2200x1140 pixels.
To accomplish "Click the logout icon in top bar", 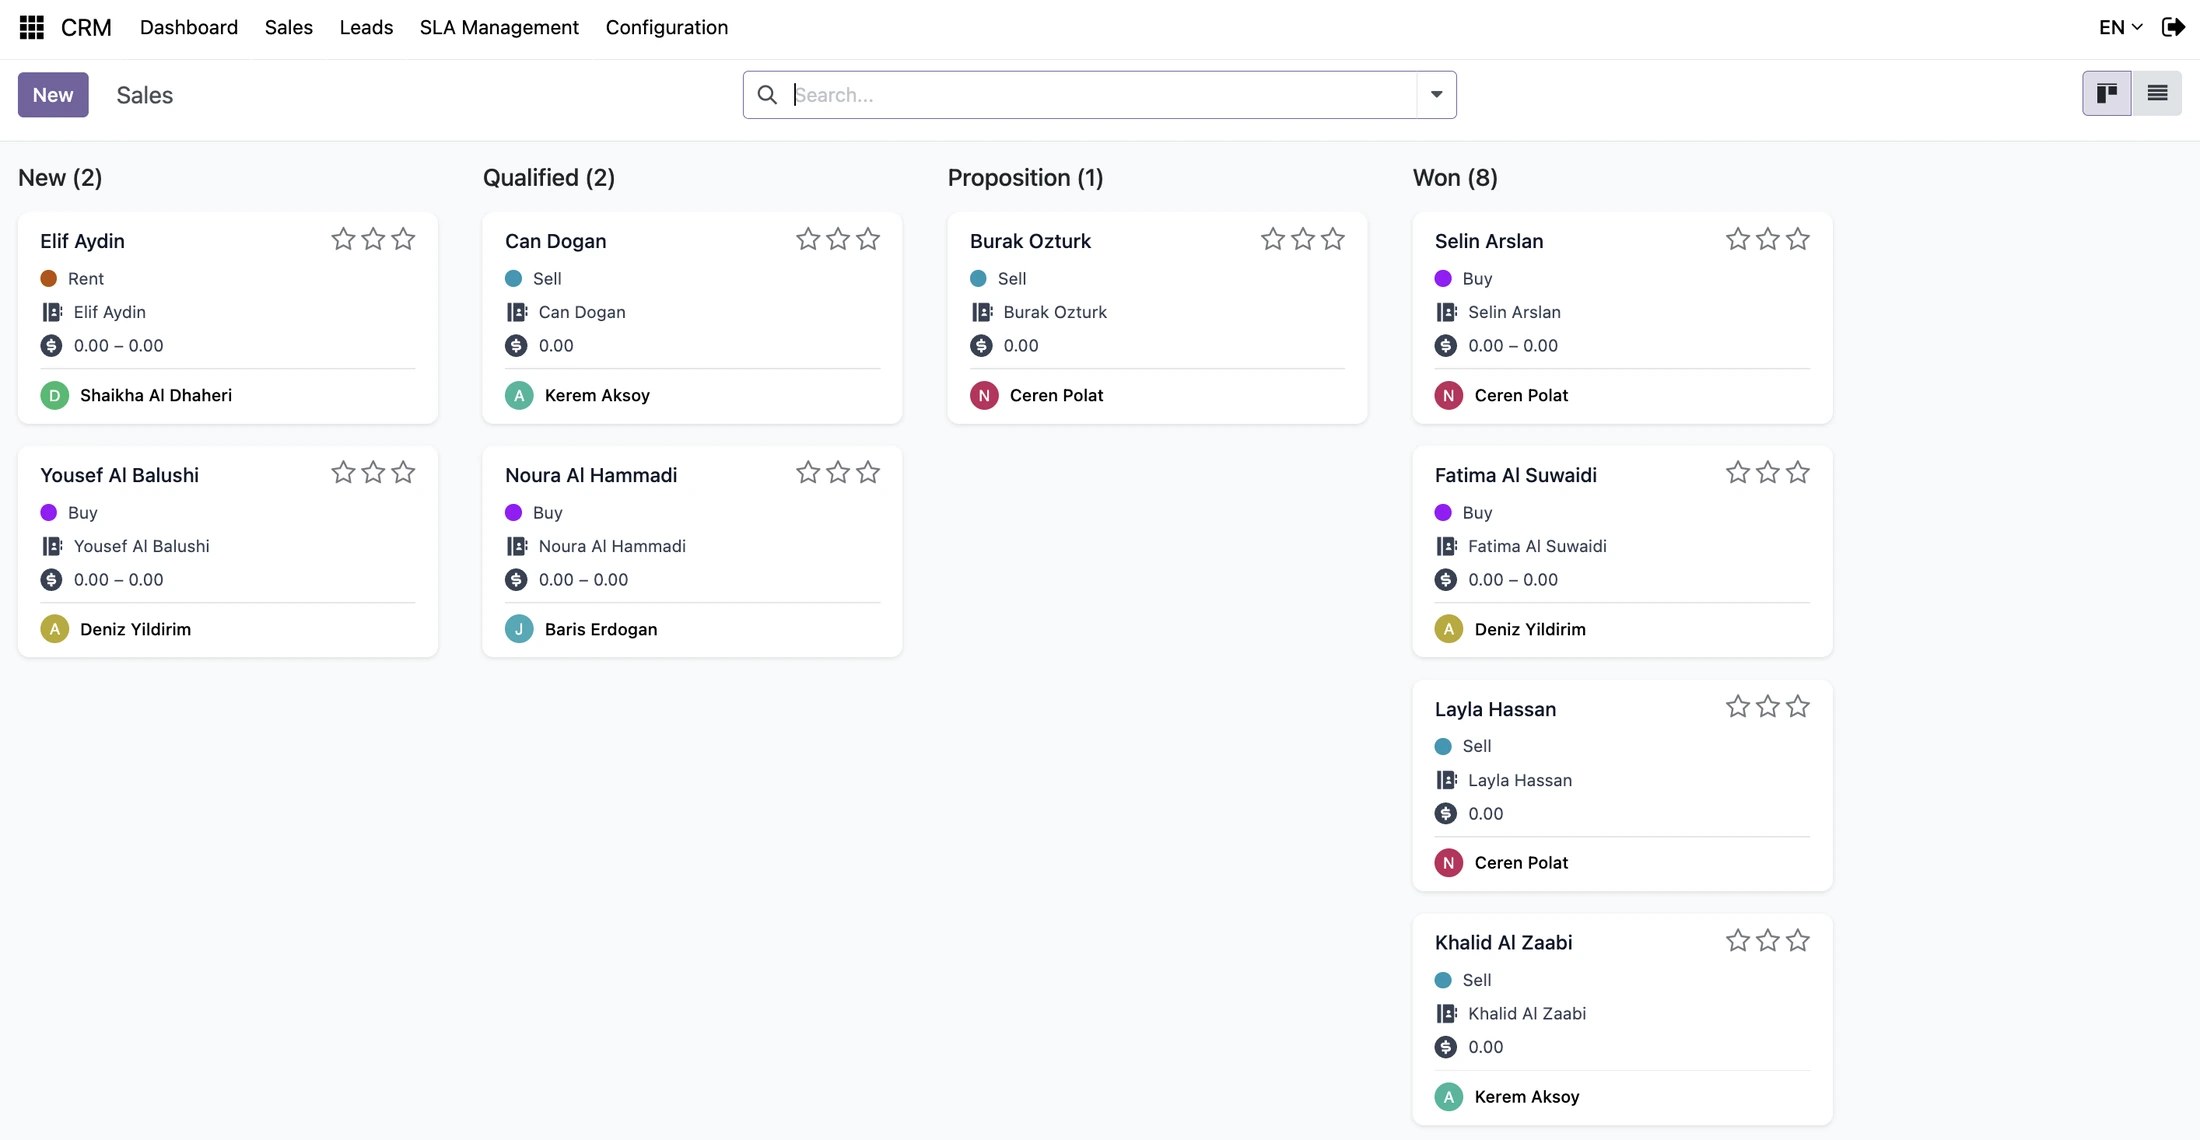I will [2173, 27].
